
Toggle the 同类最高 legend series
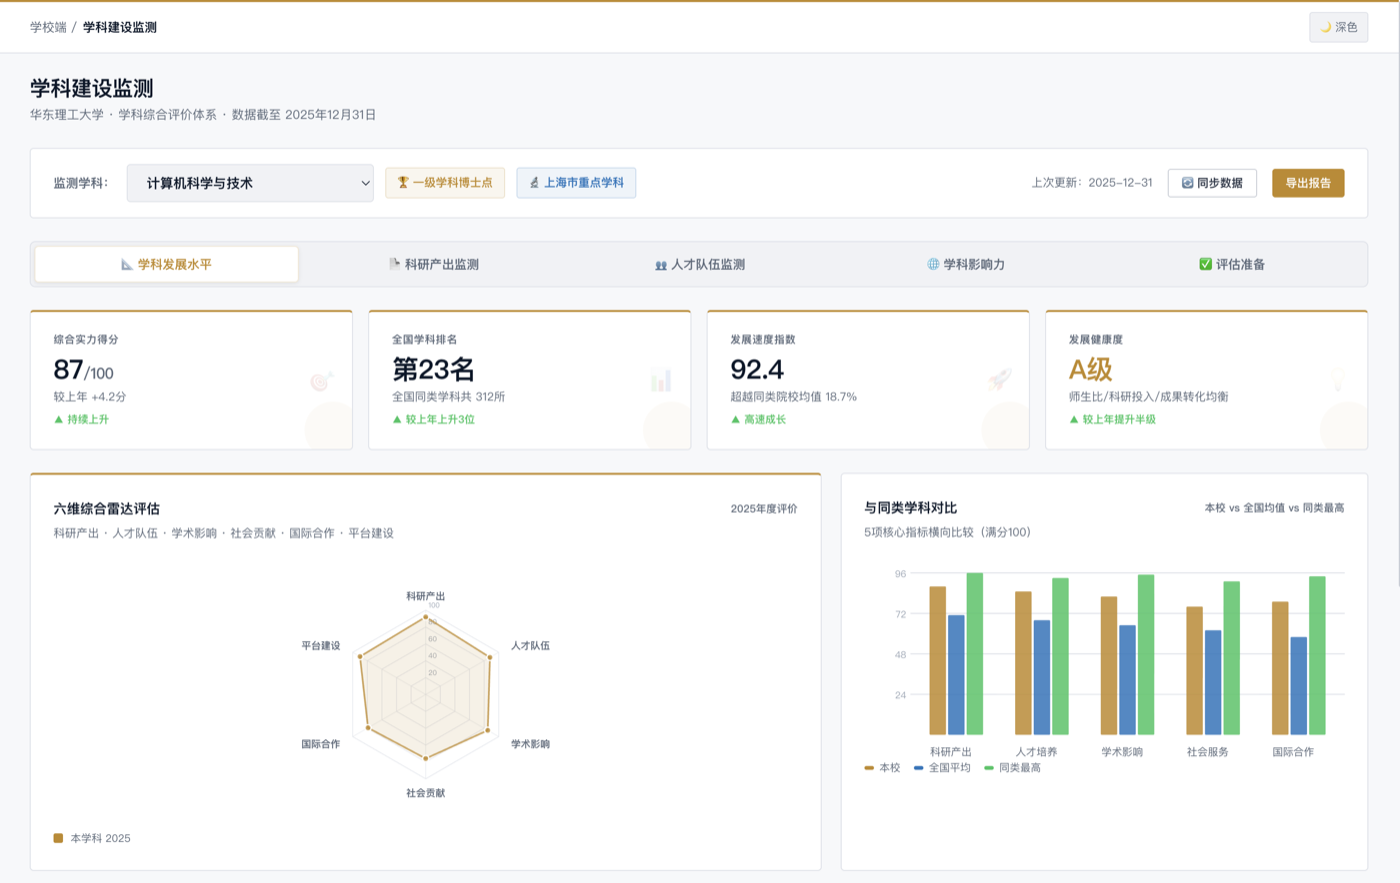pos(1012,768)
